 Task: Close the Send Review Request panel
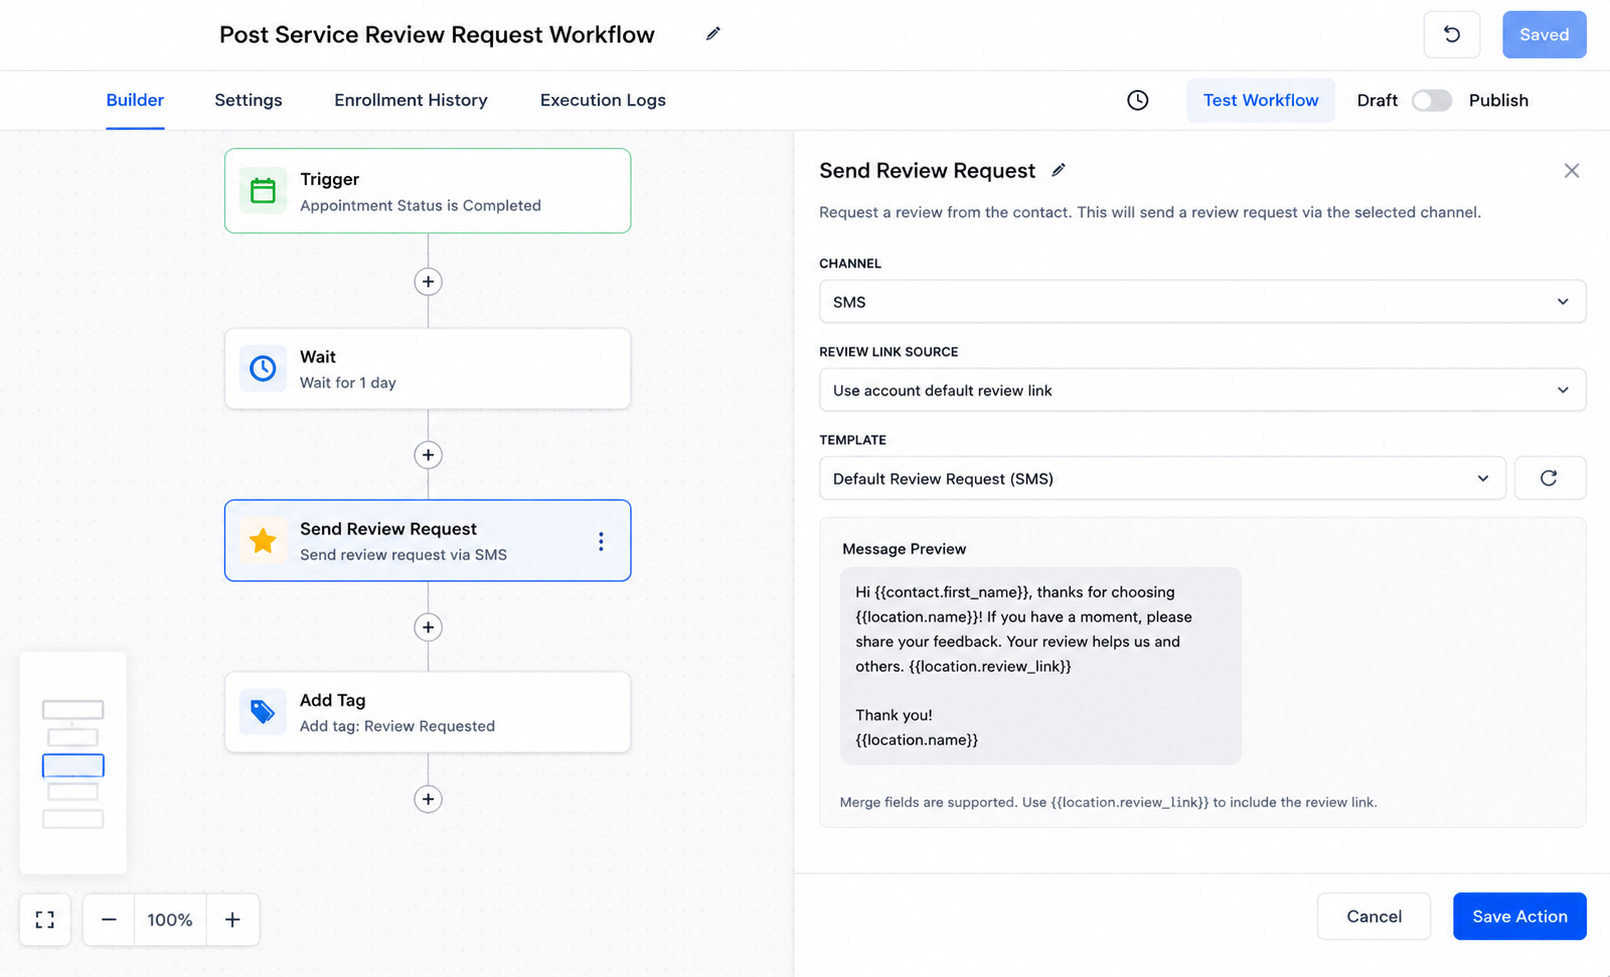(x=1572, y=171)
